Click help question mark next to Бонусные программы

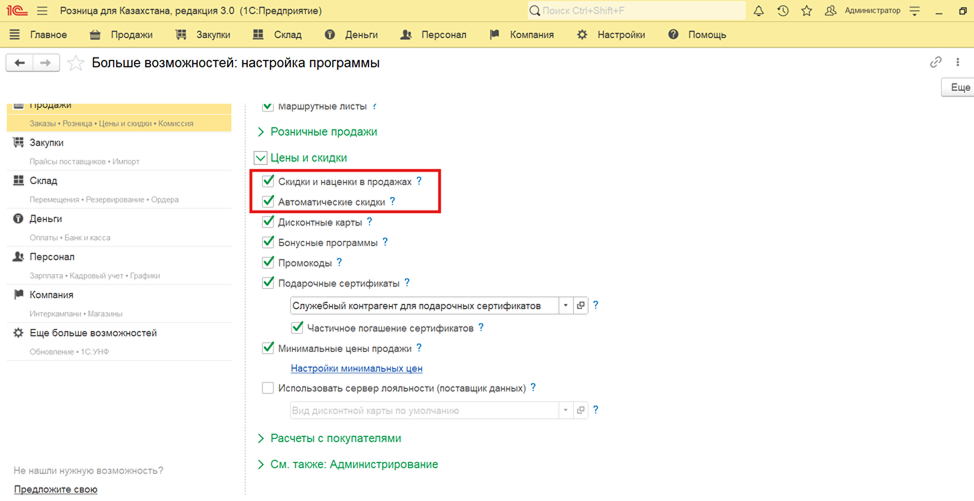click(x=385, y=242)
